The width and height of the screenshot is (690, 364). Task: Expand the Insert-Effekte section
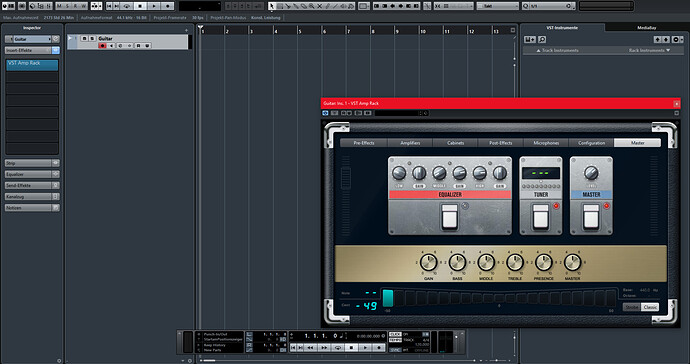[29, 50]
